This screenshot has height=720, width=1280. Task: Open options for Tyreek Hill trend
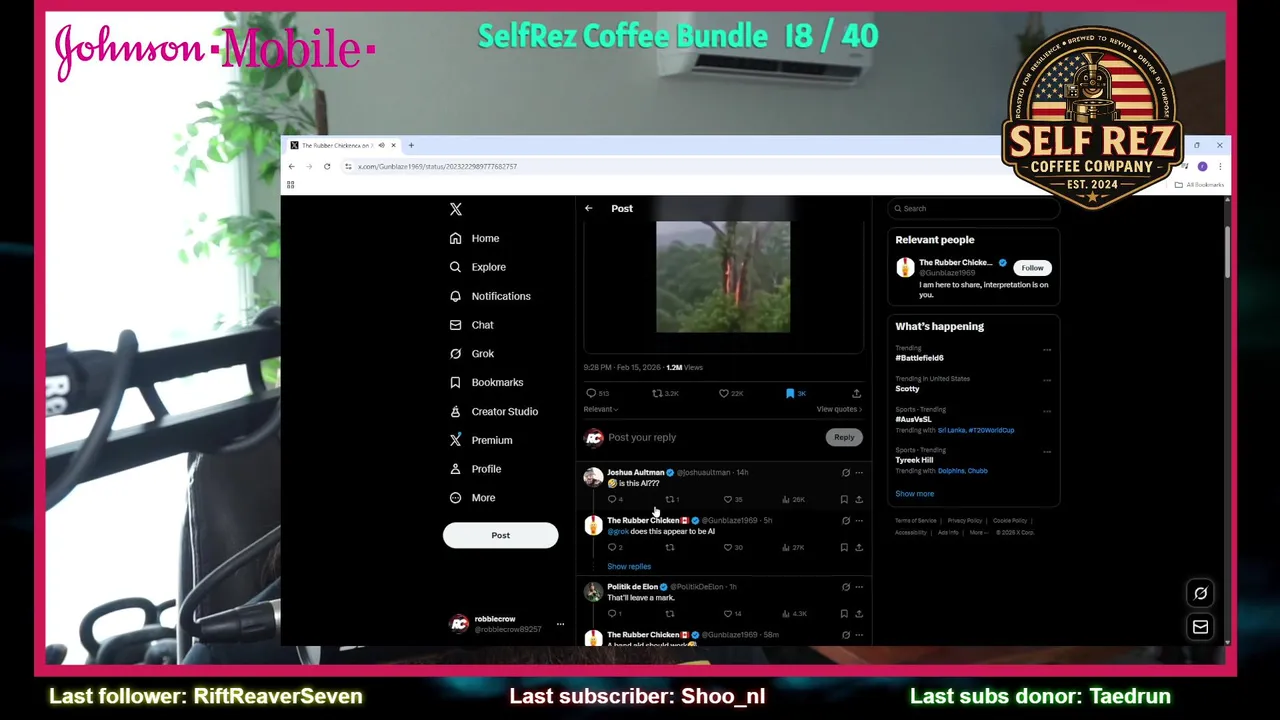click(1047, 452)
